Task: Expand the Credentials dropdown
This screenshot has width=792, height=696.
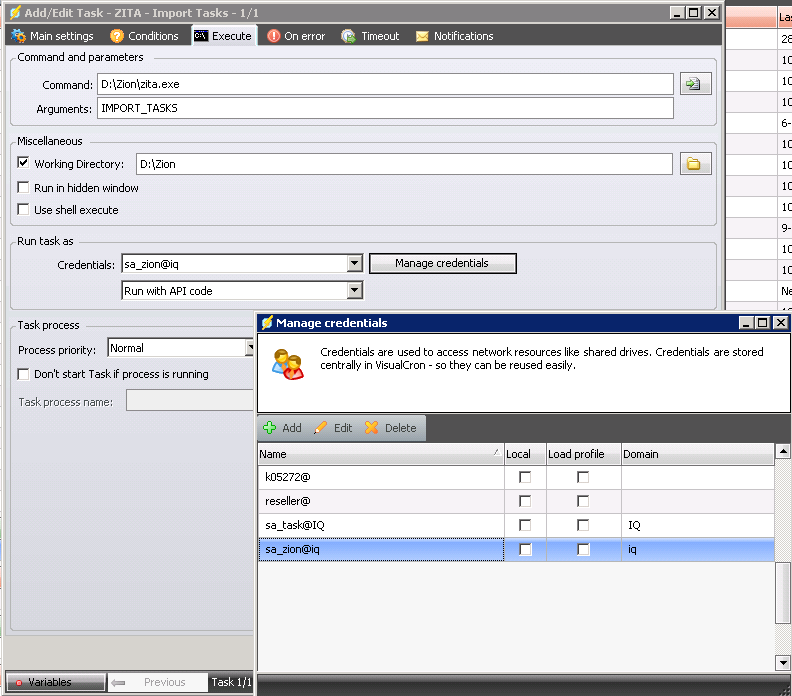Action: [354, 264]
